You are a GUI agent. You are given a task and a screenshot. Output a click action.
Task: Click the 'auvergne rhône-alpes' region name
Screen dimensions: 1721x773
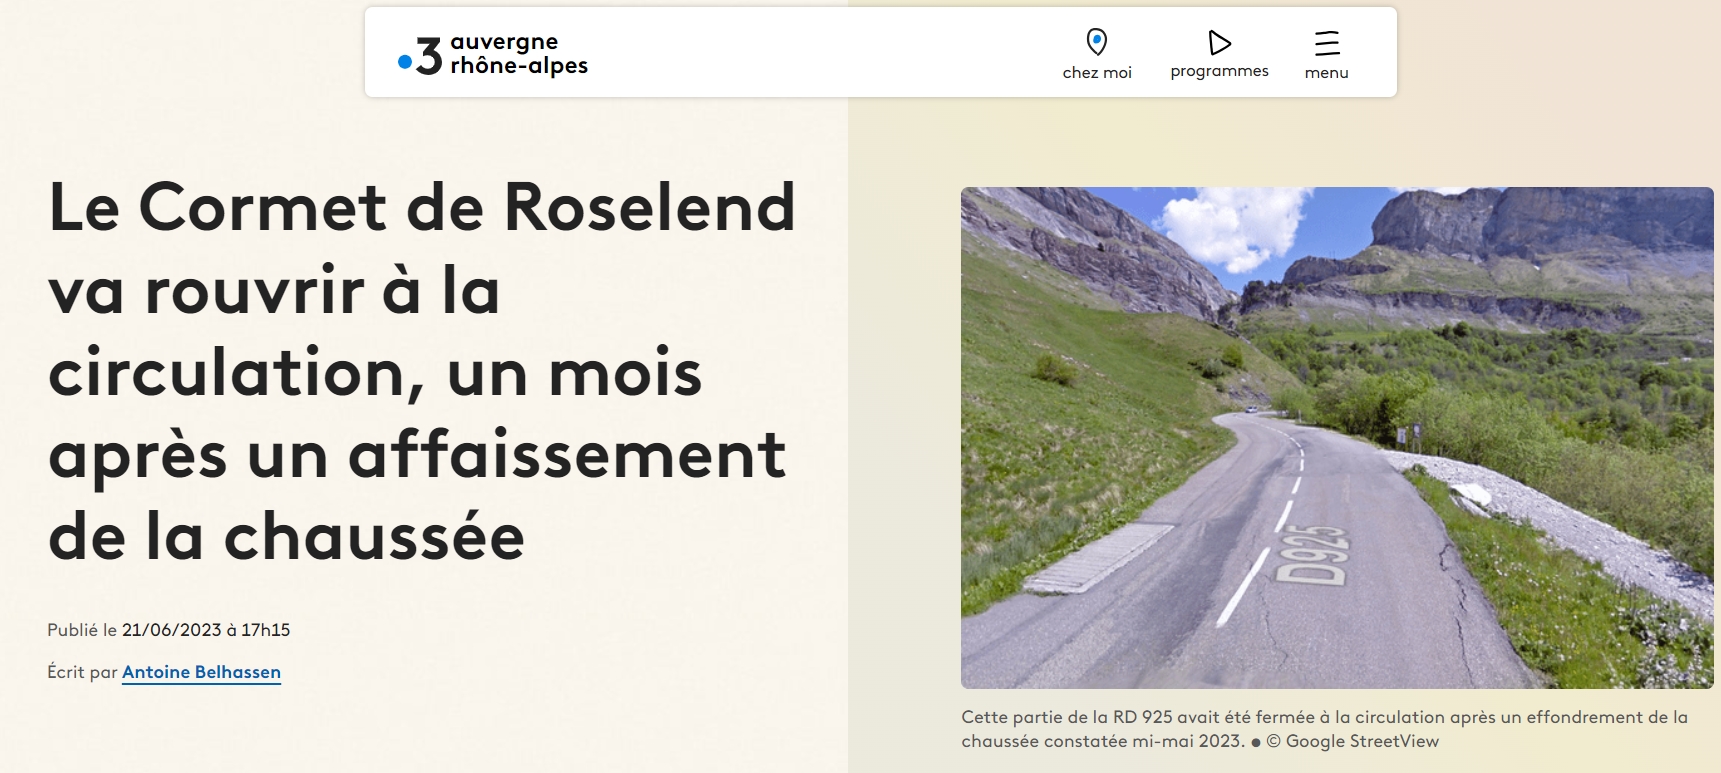[519, 54]
